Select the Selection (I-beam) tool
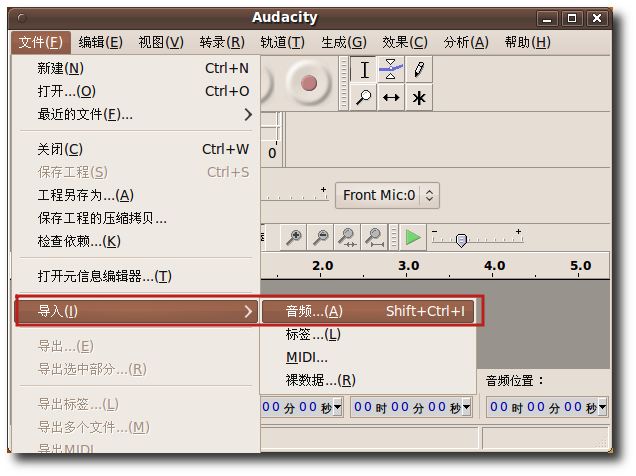 coord(364,70)
